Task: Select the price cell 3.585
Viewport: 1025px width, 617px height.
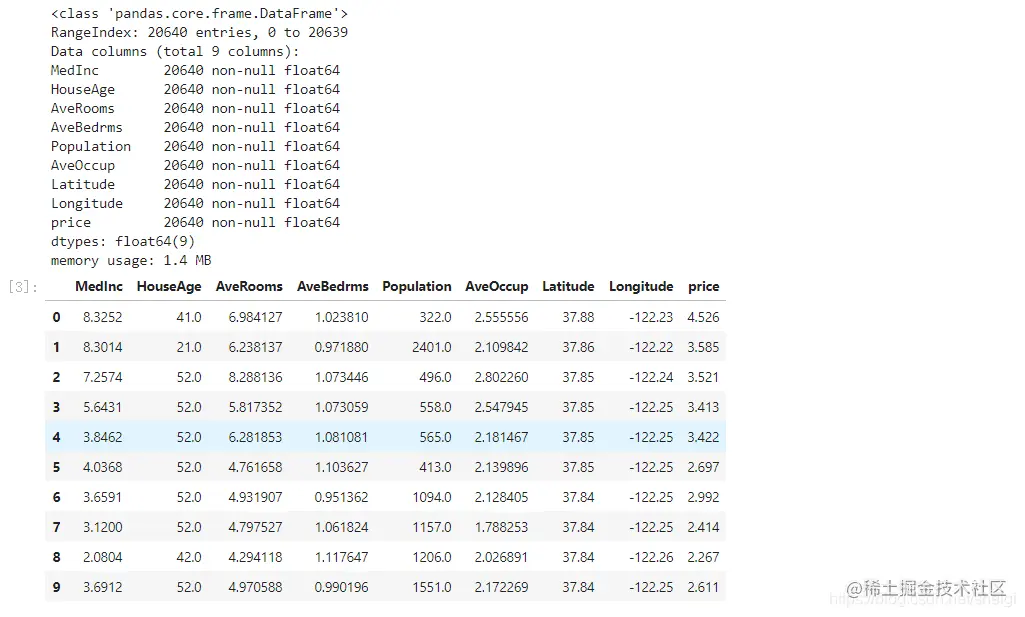Action: (703, 347)
